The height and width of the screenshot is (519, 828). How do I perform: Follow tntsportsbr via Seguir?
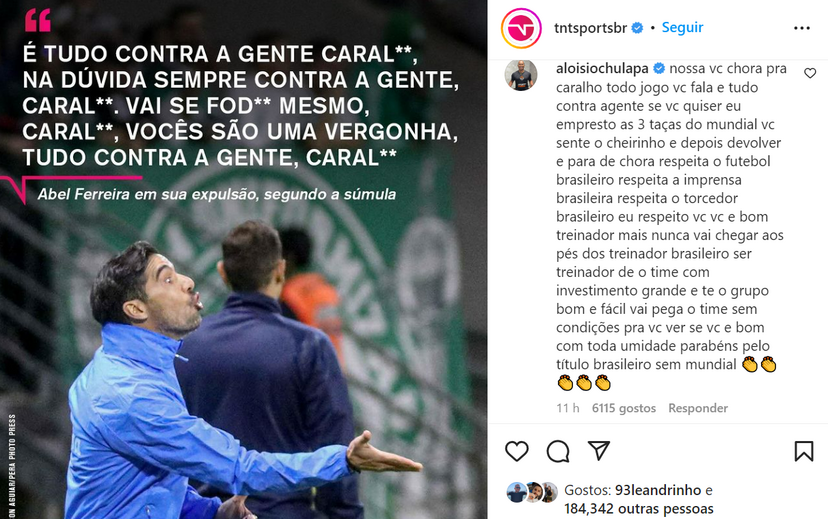pyautogui.click(x=682, y=27)
